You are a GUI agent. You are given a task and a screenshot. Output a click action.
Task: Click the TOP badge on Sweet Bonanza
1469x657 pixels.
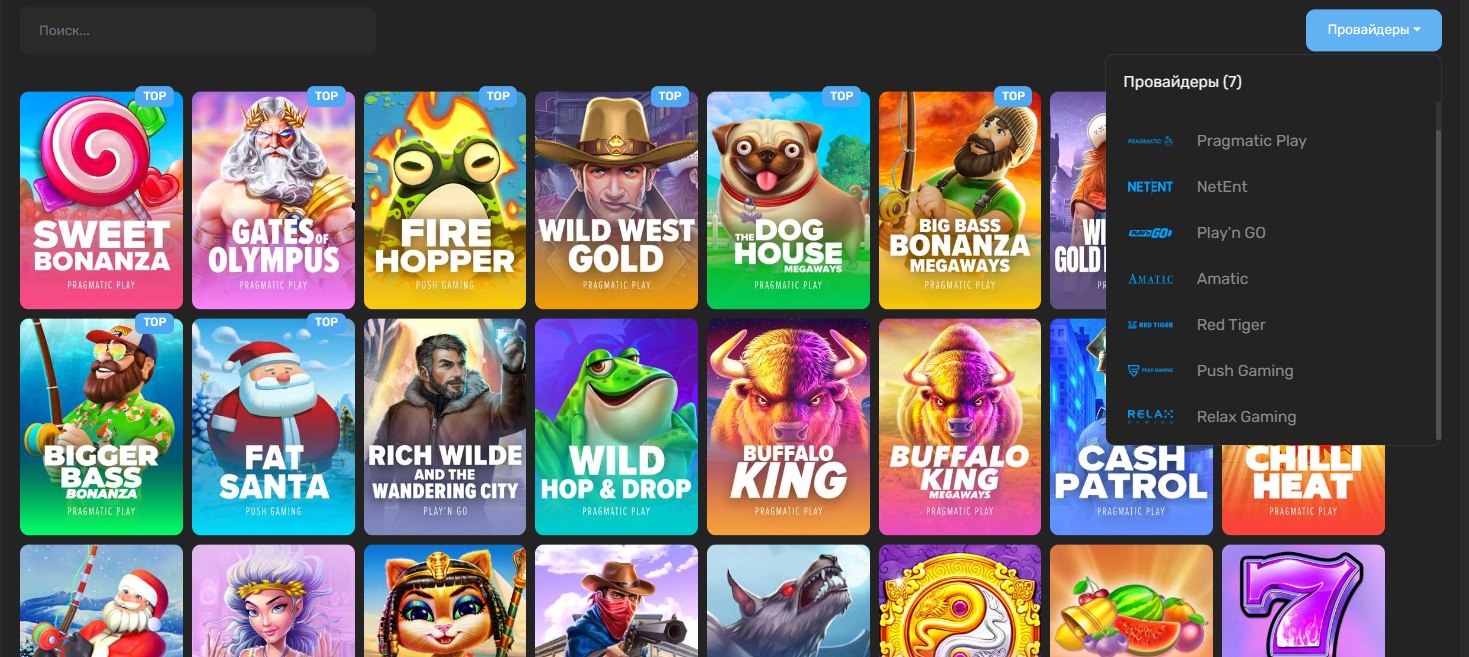(x=155, y=97)
